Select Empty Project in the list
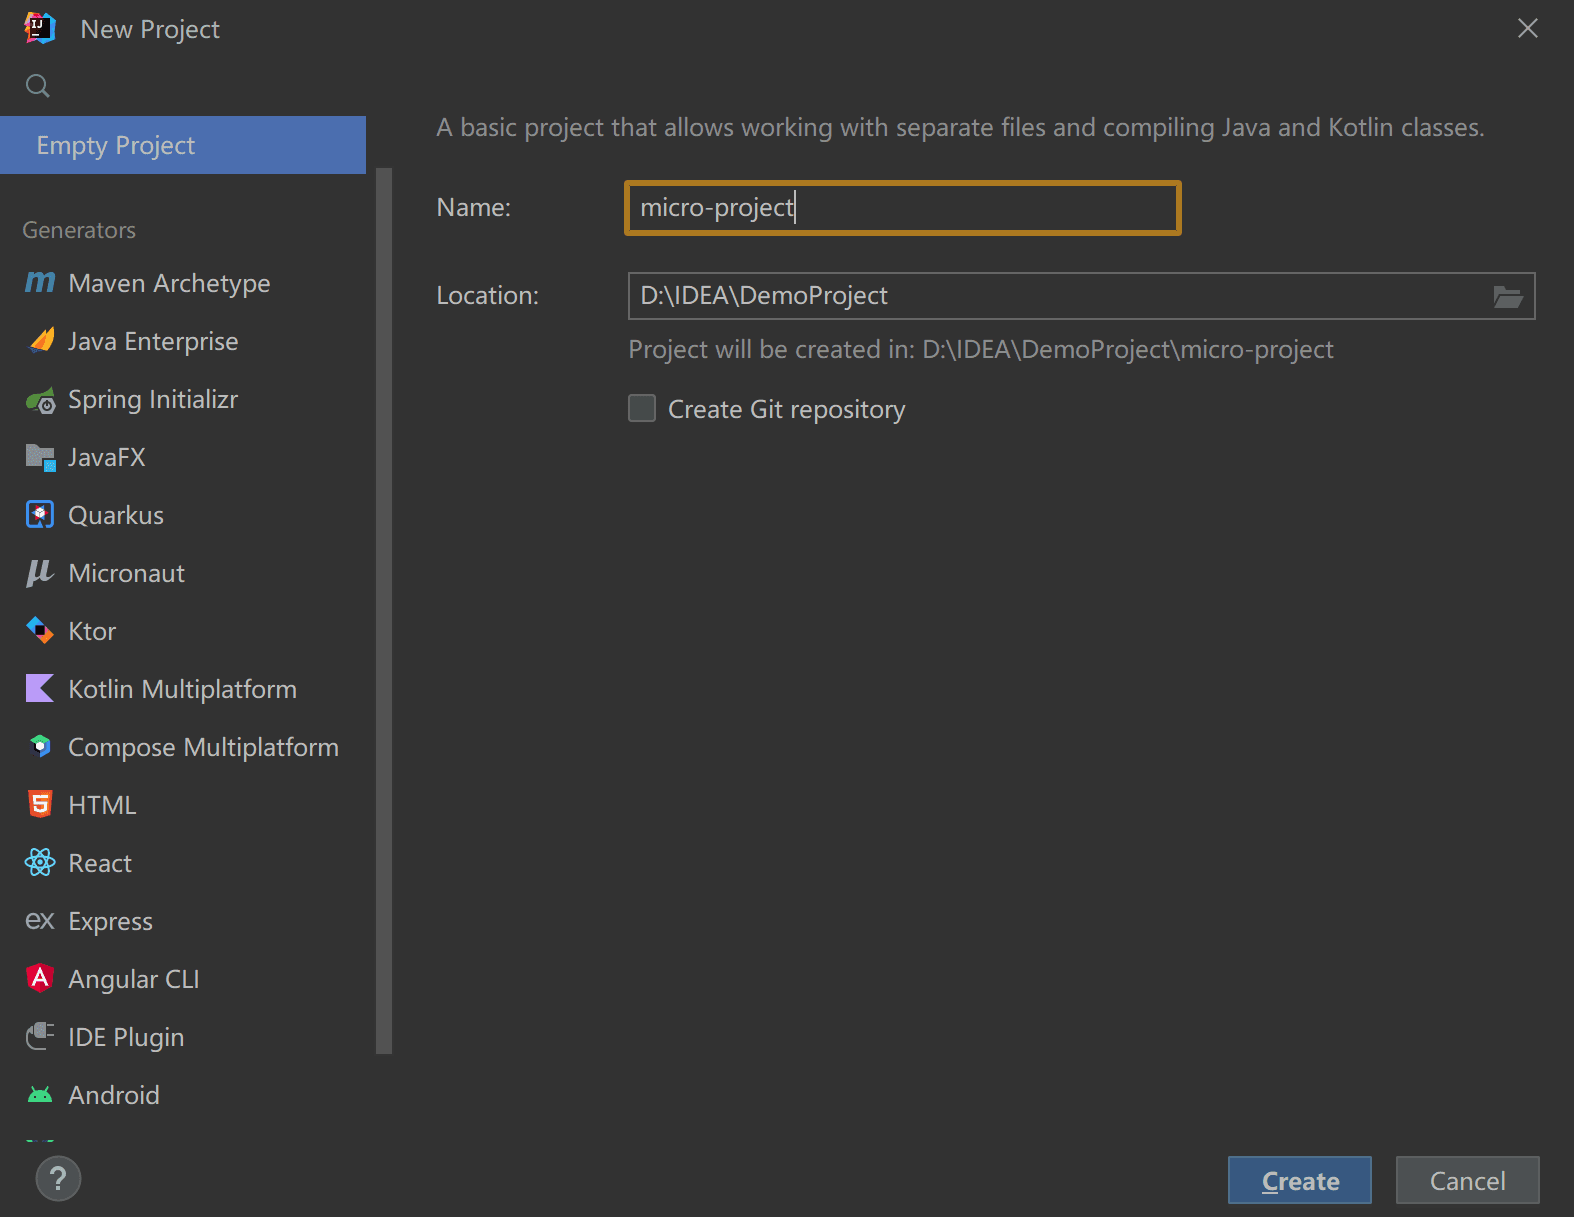 coord(183,145)
